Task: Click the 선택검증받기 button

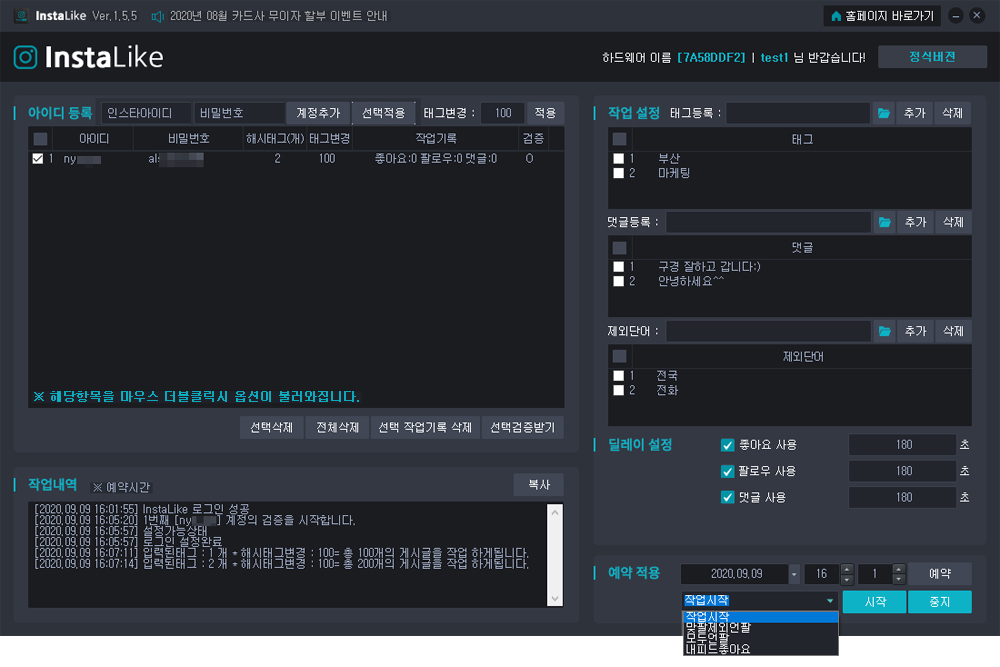Action: [x=522, y=427]
